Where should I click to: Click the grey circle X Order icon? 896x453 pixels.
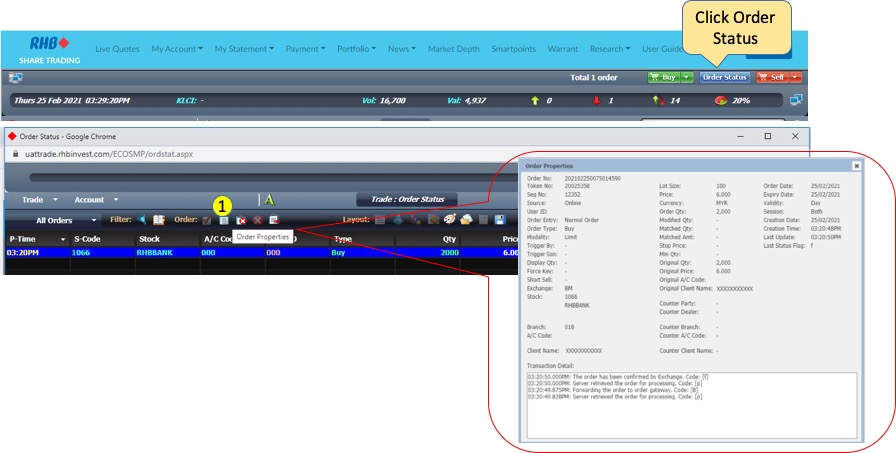point(258,220)
